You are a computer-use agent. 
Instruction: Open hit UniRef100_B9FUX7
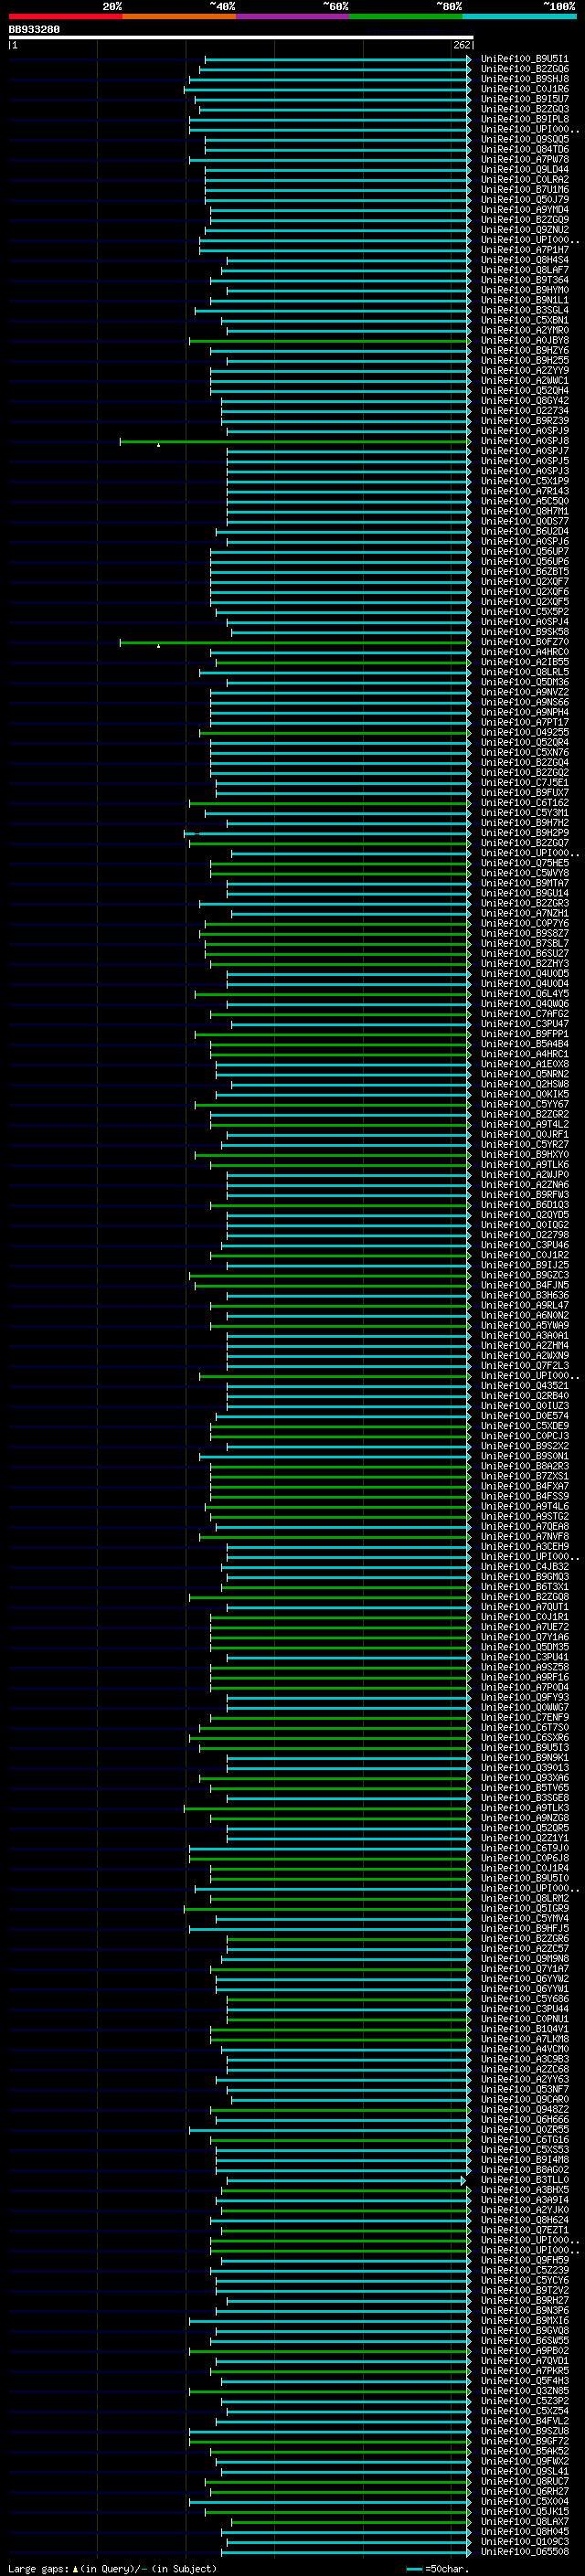click(x=525, y=793)
